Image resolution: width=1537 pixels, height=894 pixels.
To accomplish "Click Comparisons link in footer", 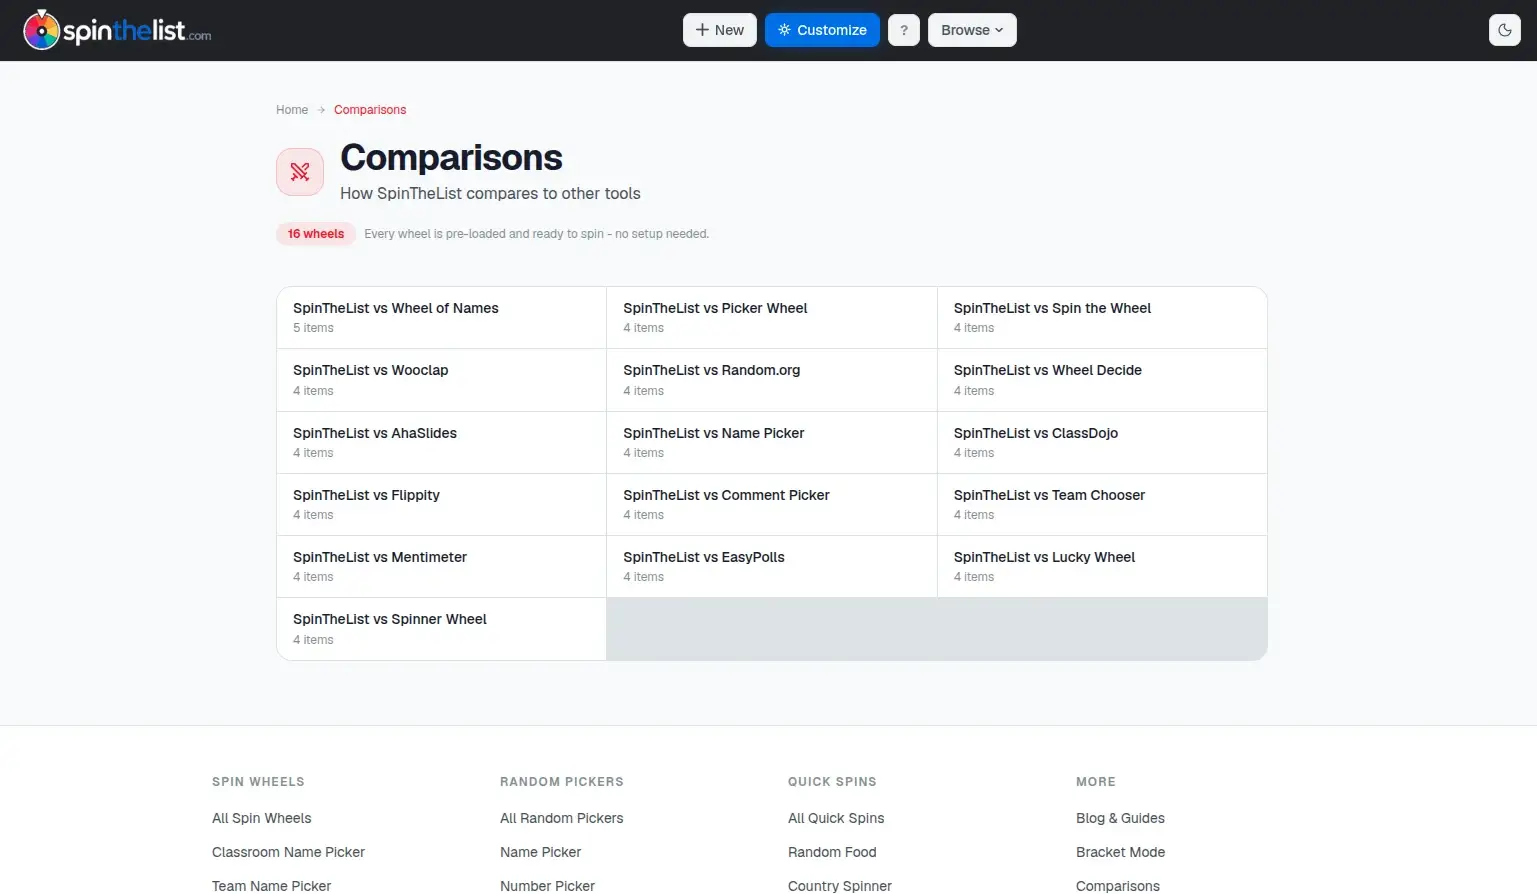I will 1118,886.
